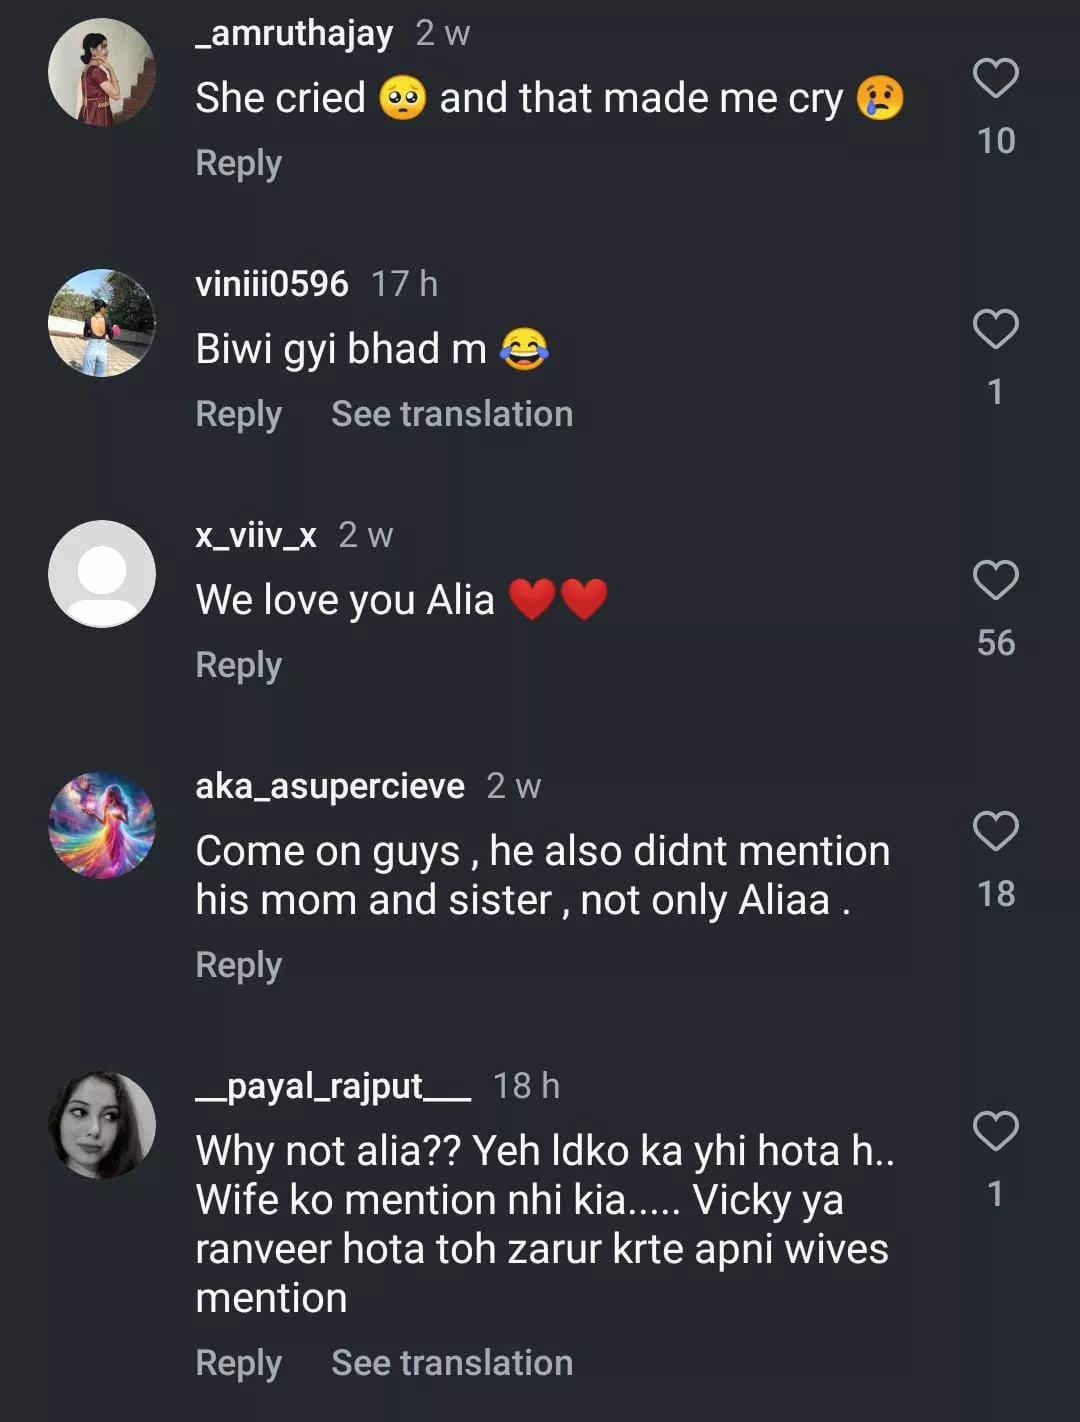Tap the heart on viniii0596's comment
Screen dimensions: 1080x1422
pos(995,329)
